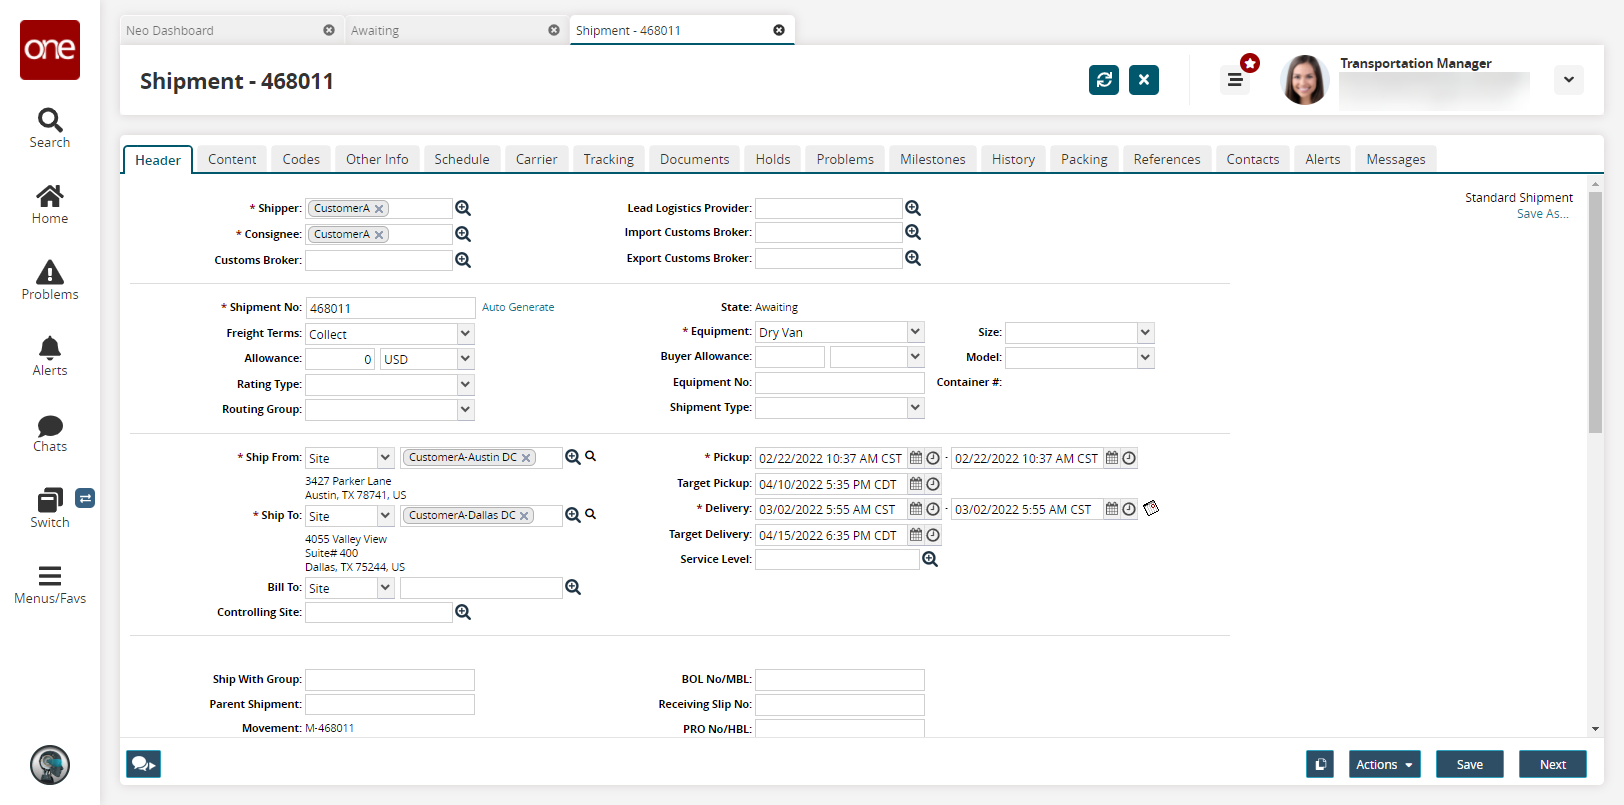The width and height of the screenshot is (1624, 805).
Task: Open the Milestones tab
Action: [932, 159]
